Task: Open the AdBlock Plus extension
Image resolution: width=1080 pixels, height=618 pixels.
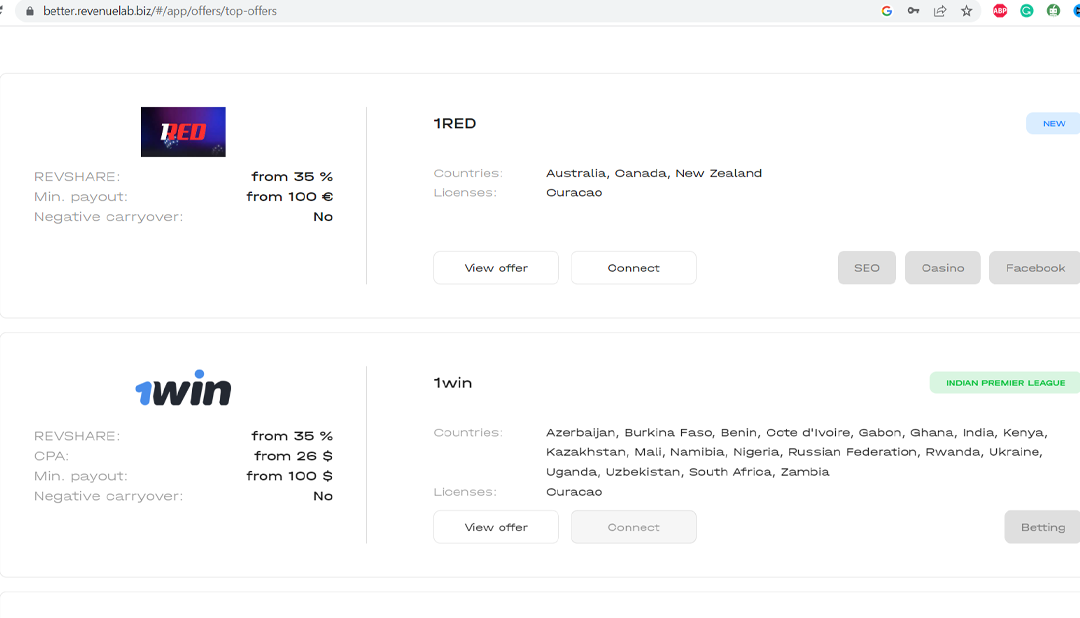Action: point(1000,11)
